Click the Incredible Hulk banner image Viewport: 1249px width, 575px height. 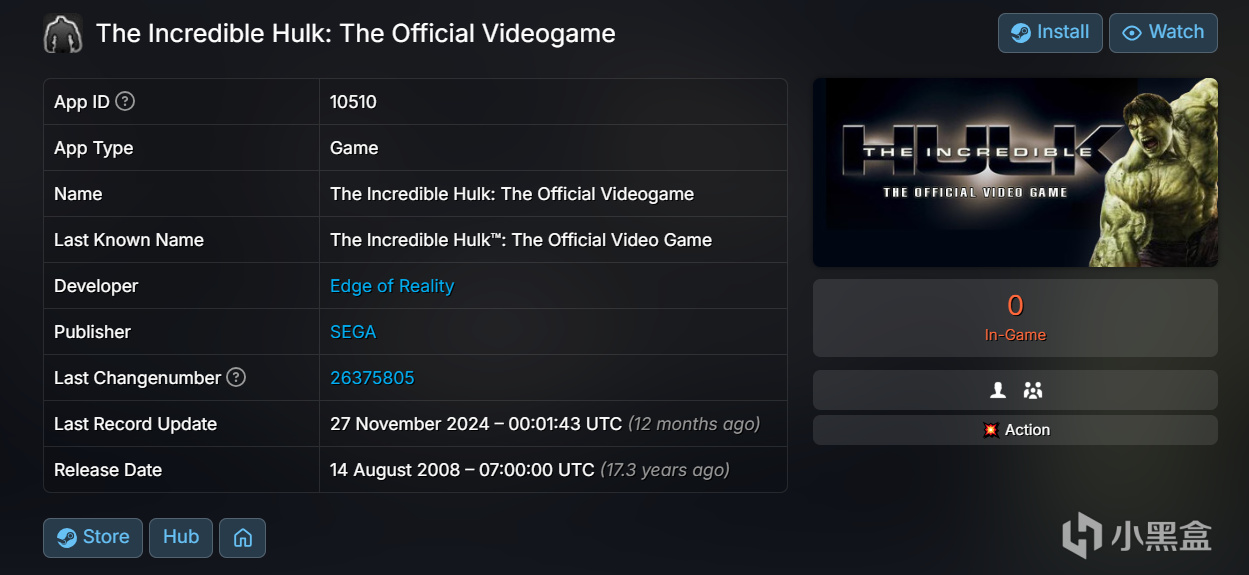coord(1014,172)
